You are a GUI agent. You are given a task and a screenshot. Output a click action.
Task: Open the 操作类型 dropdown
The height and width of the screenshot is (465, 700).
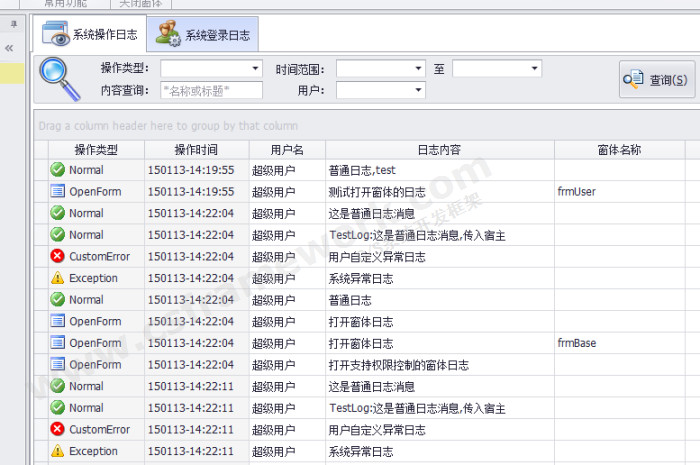256,69
